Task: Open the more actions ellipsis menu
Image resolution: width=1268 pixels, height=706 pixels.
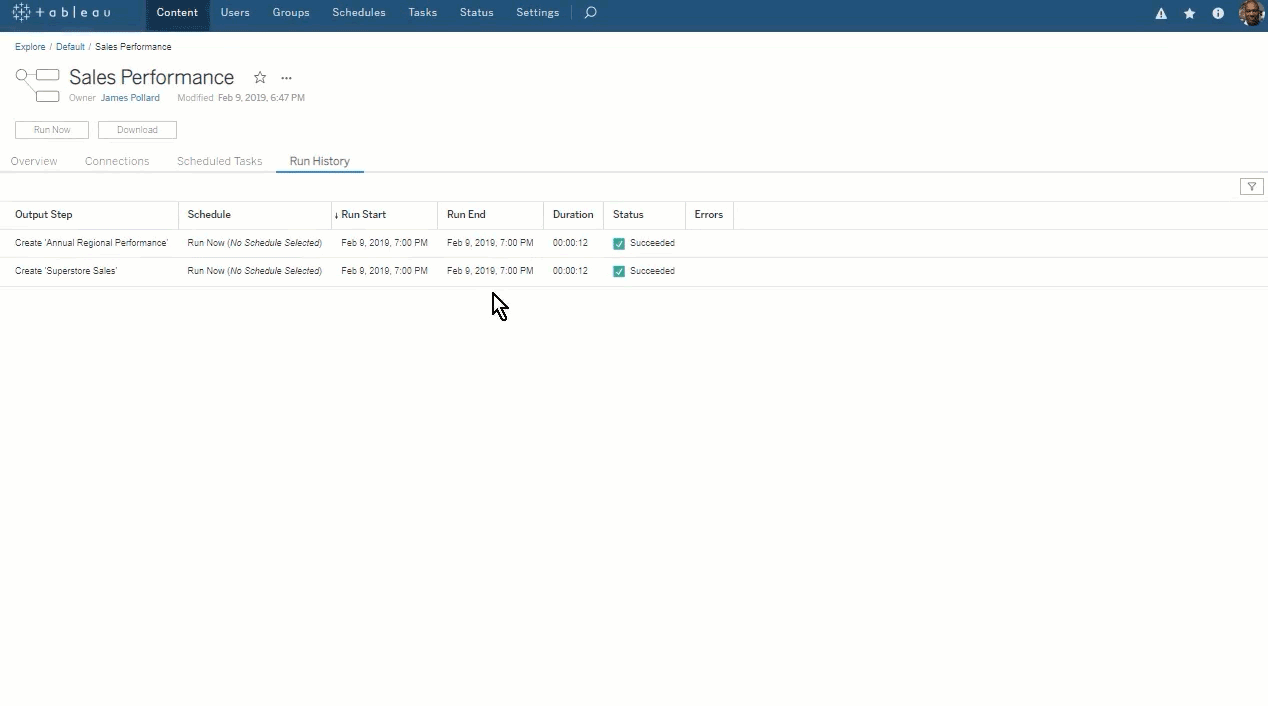Action: (x=286, y=78)
